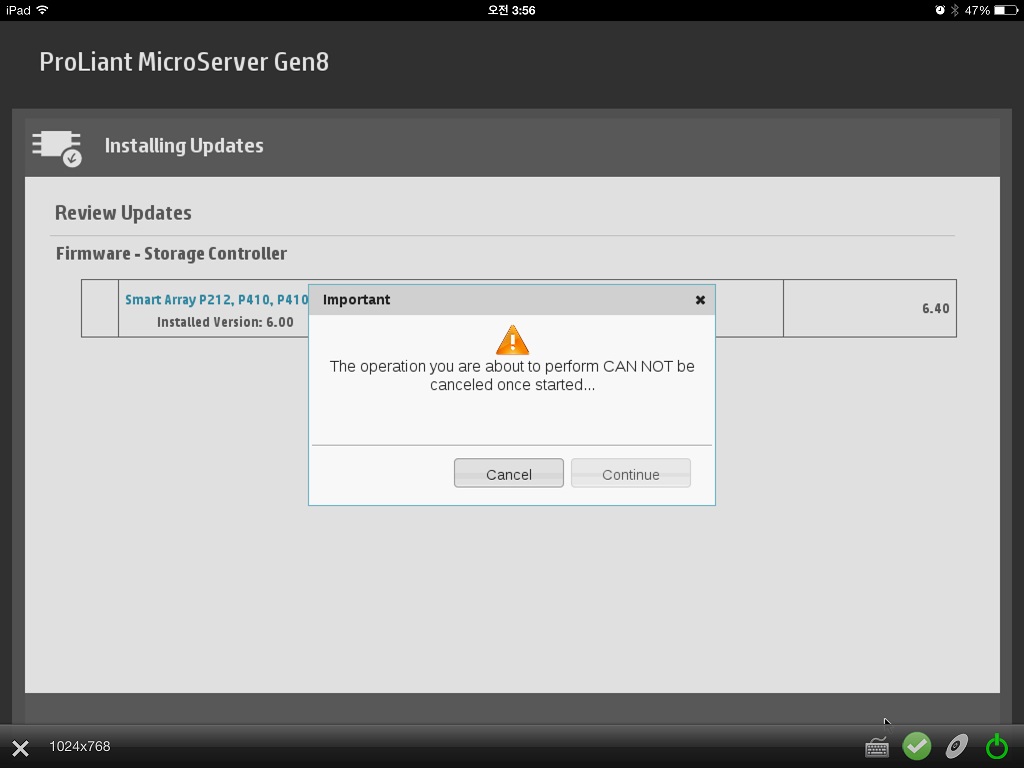Image resolution: width=1024 pixels, height=768 pixels.
Task: Click the green power button icon
Action: 997,746
